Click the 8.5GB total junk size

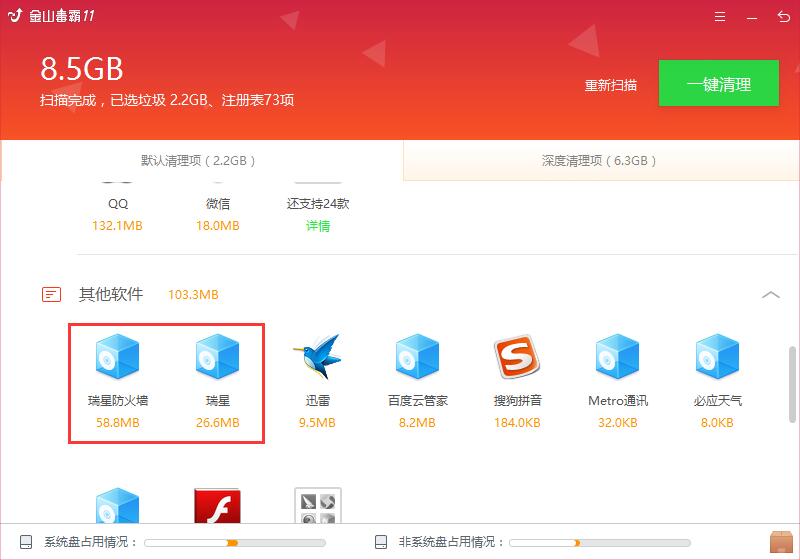(82, 69)
